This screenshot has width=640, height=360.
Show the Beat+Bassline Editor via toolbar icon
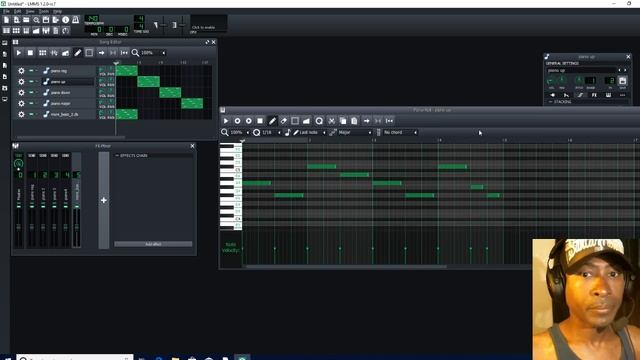click(16, 31)
